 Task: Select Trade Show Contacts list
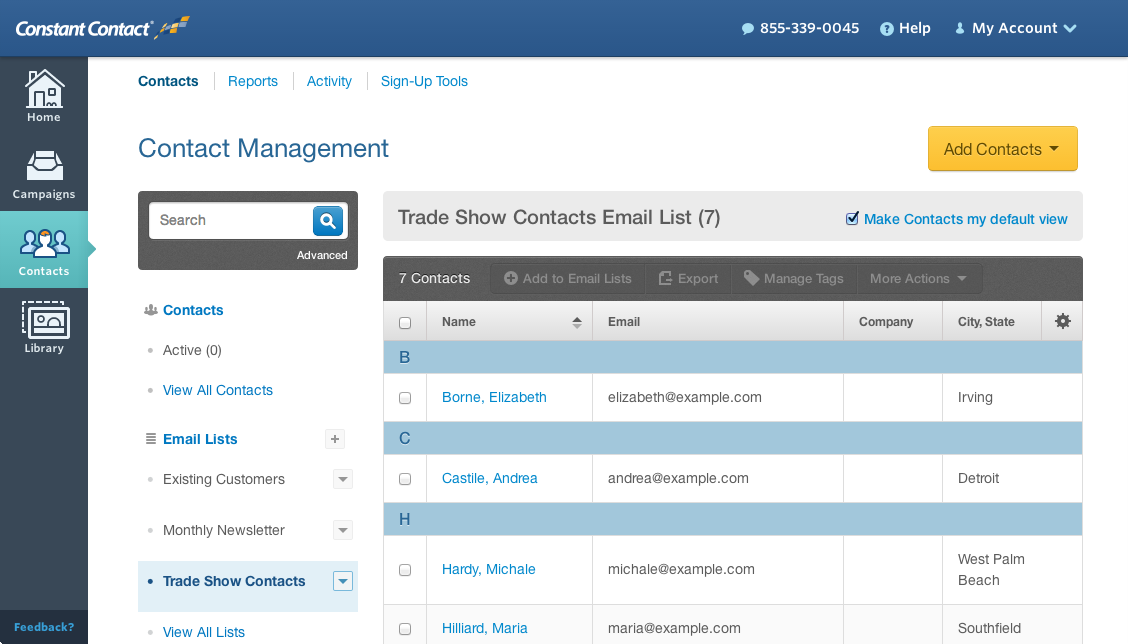(x=234, y=581)
